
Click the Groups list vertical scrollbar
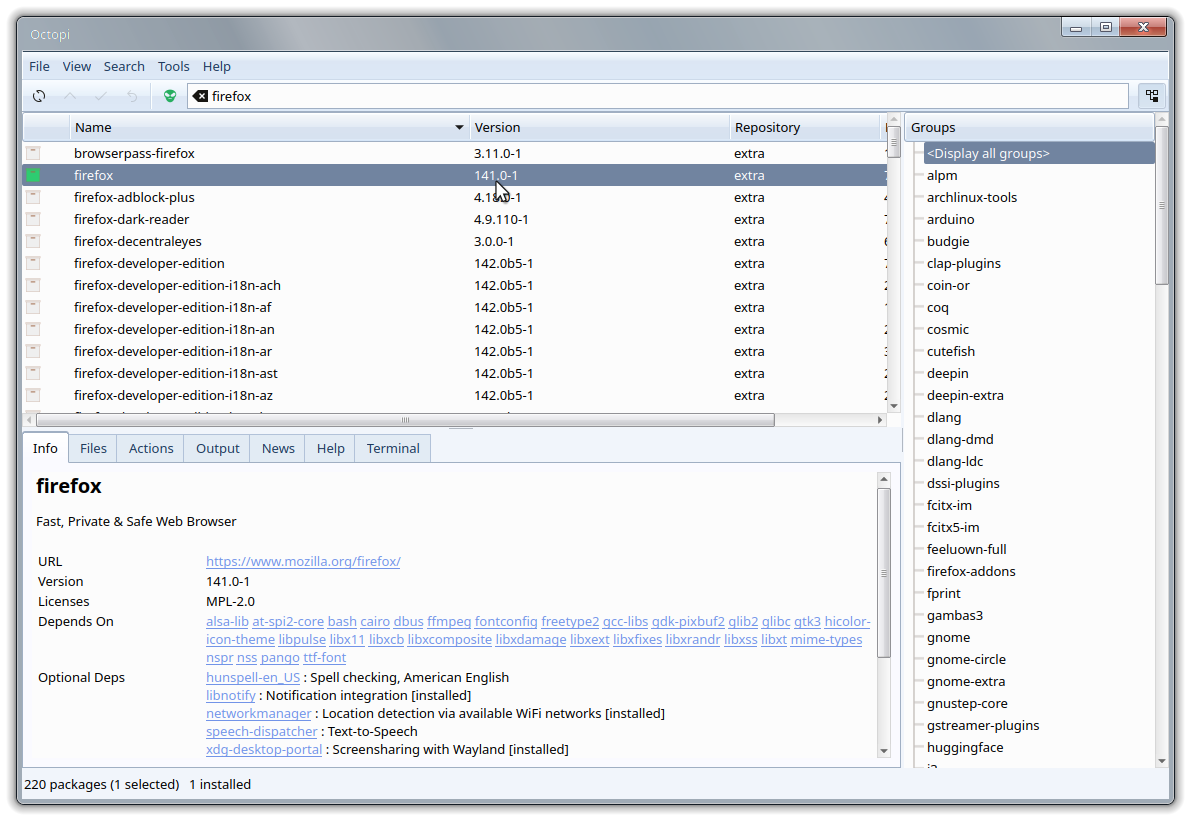pyautogui.click(x=1161, y=205)
